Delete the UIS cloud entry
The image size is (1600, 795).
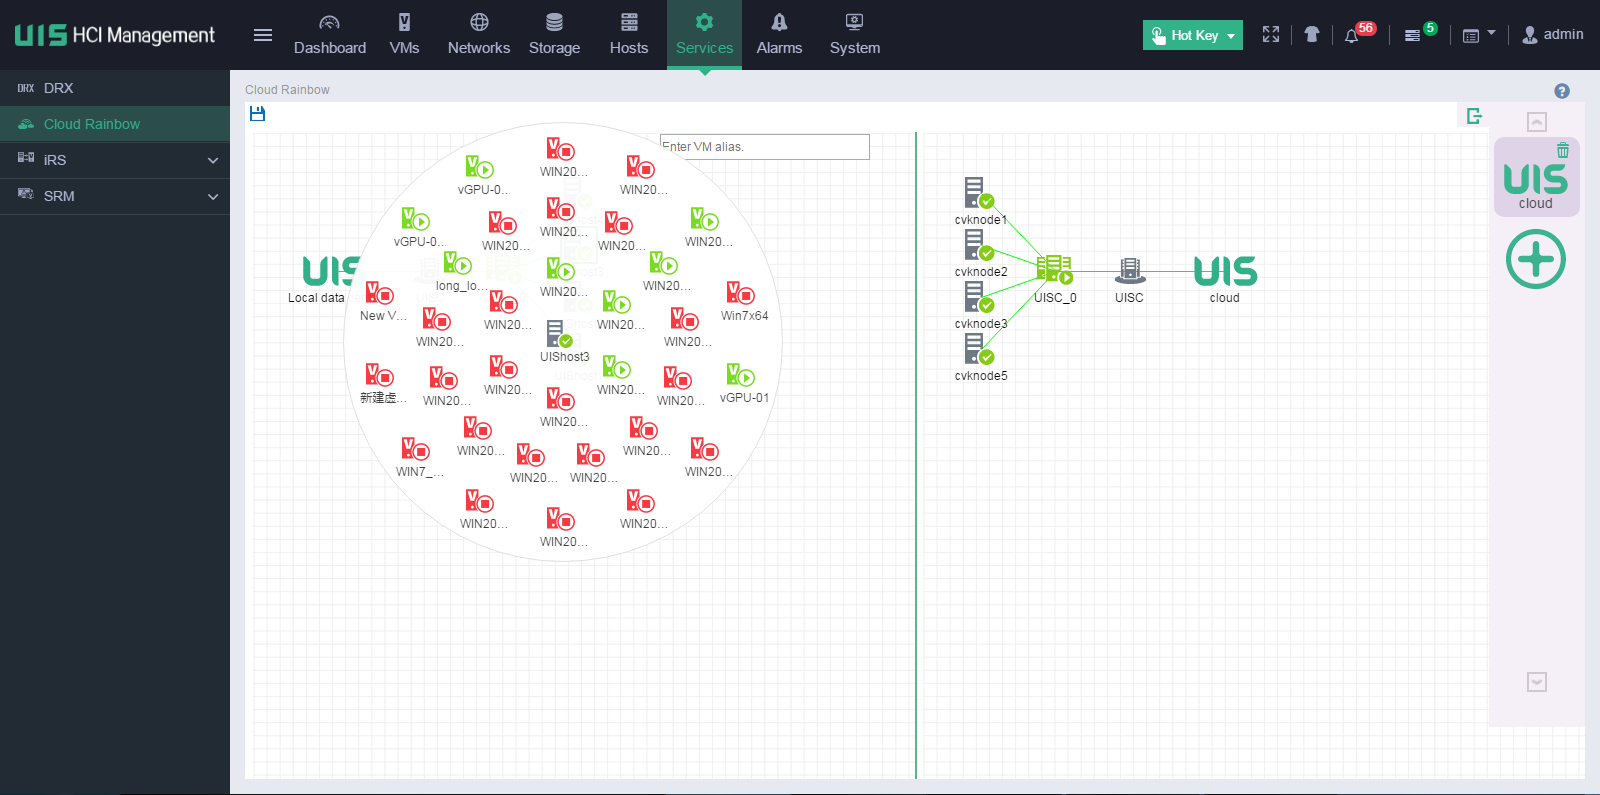(1563, 150)
